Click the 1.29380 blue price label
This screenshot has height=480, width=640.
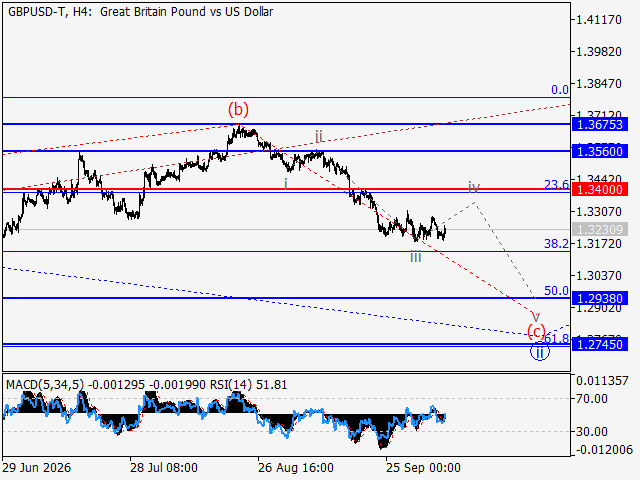point(600,298)
